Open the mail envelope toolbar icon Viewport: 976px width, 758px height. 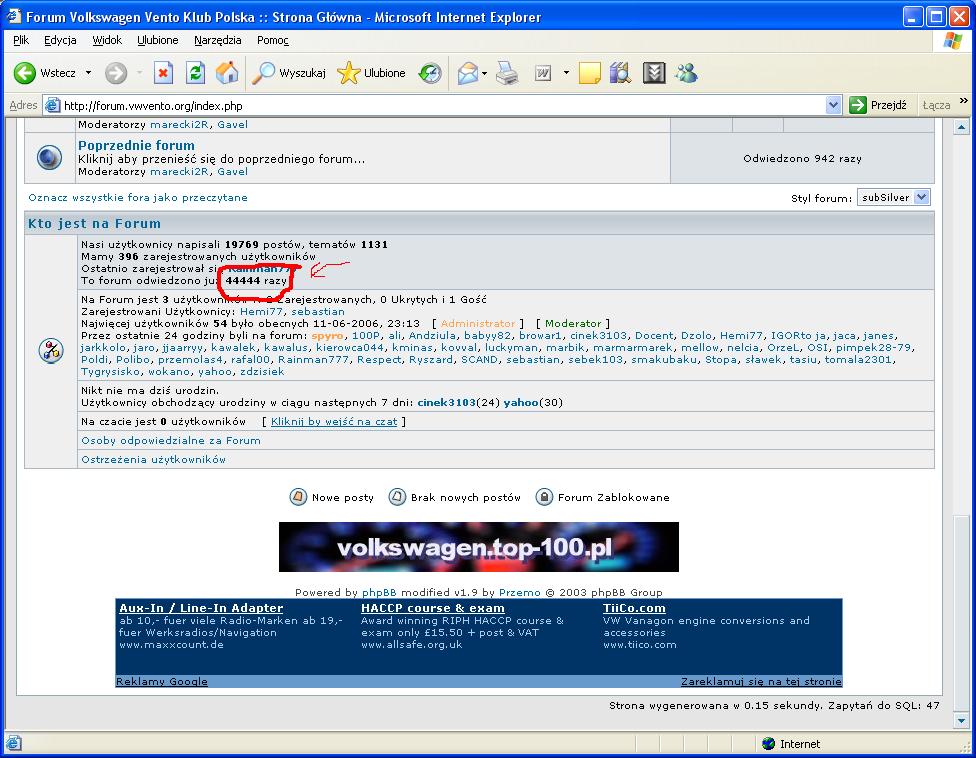pyautogui.click(x=467, y=73)
